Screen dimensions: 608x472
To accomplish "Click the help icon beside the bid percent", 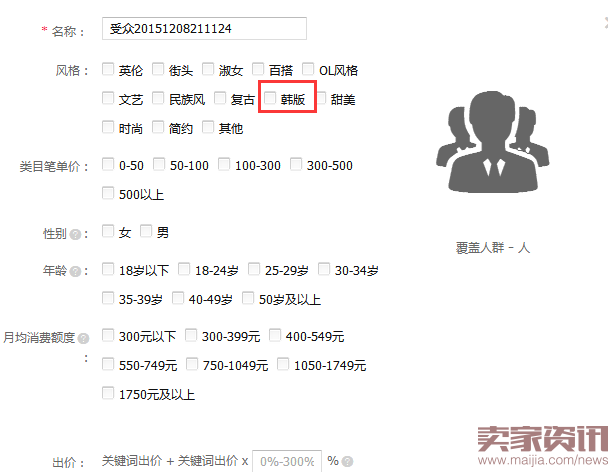I will point(348,462).
